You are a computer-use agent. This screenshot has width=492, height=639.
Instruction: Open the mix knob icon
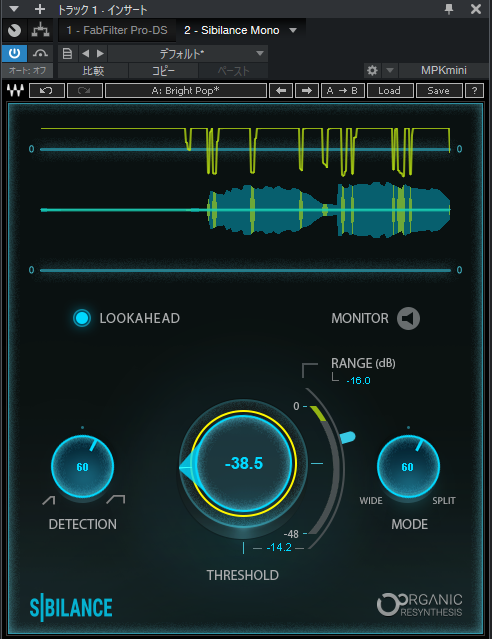pos(15,30)
